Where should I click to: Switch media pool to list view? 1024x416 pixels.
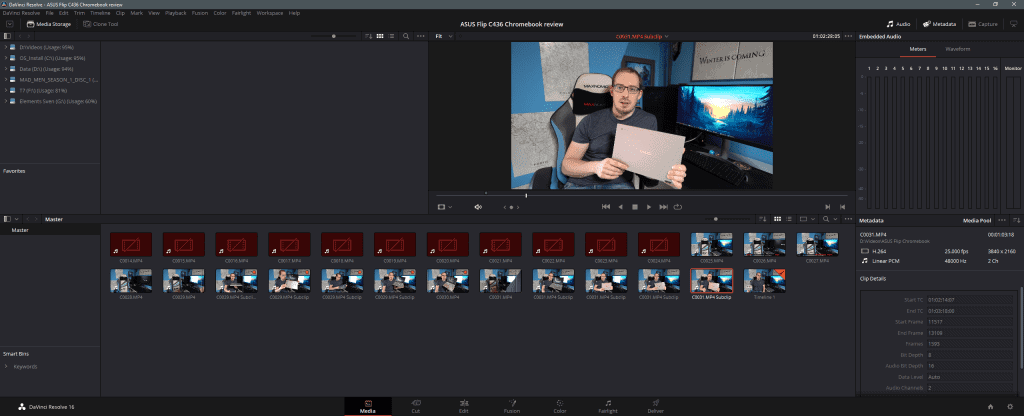788,219
